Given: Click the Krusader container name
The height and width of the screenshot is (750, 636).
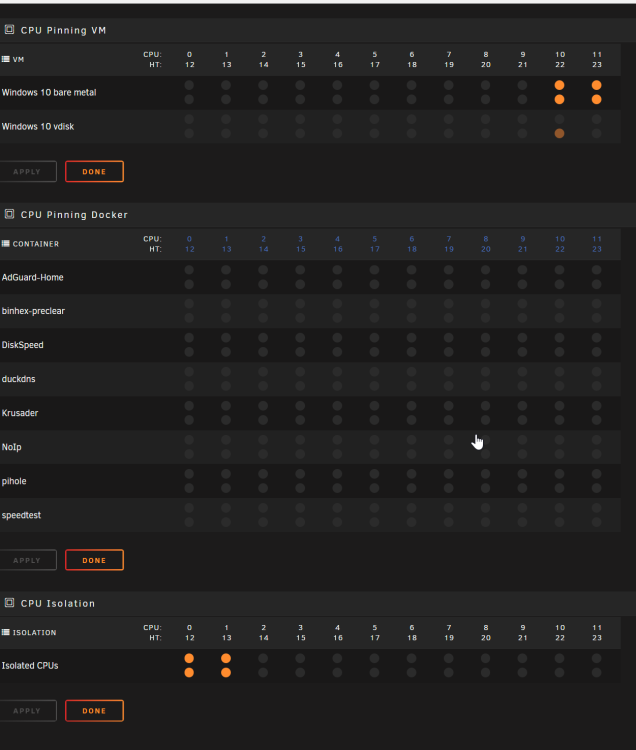Looking at the screenshot, I should tap(20, 413).
